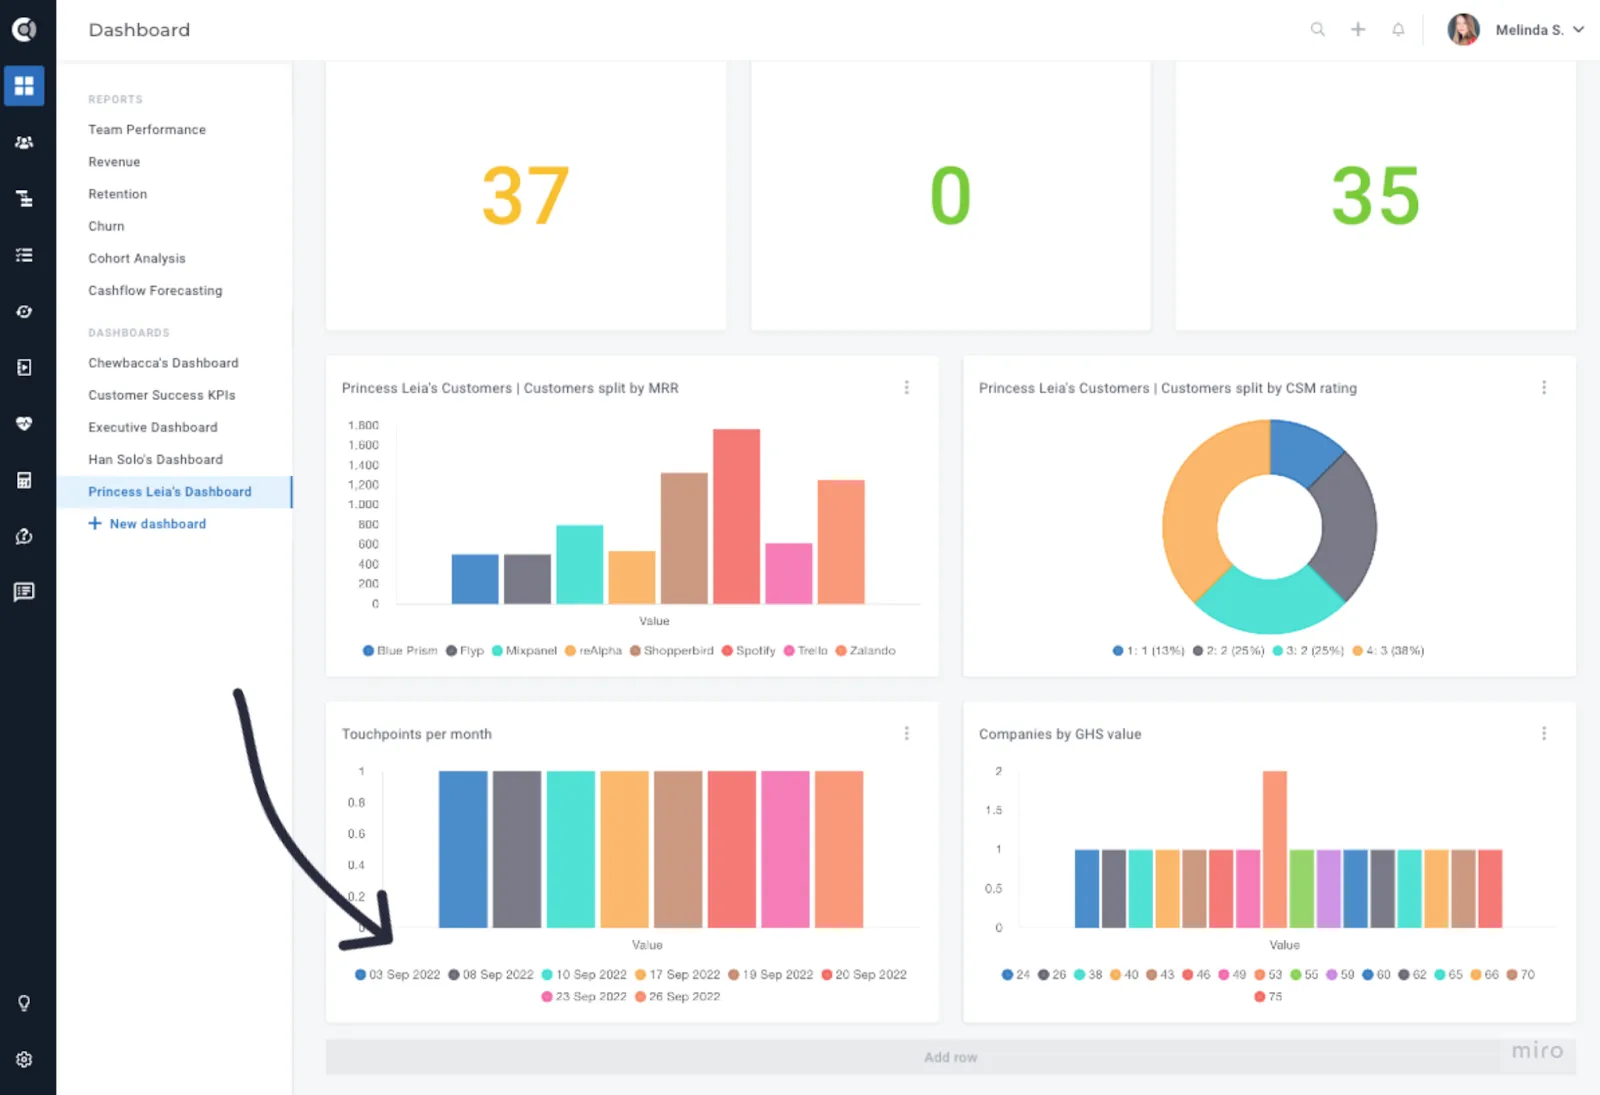
Task: Toggle Spotify legend item in MRR chart
Action: point(748,650)
